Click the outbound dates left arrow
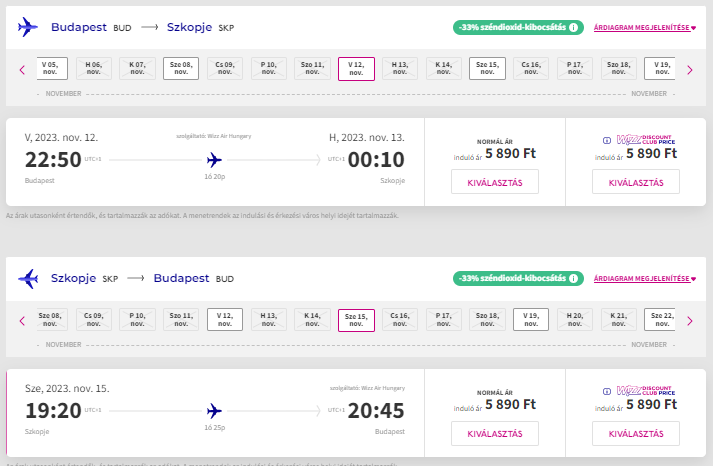Viewport: 713px width, 466px height. [22, 70]
